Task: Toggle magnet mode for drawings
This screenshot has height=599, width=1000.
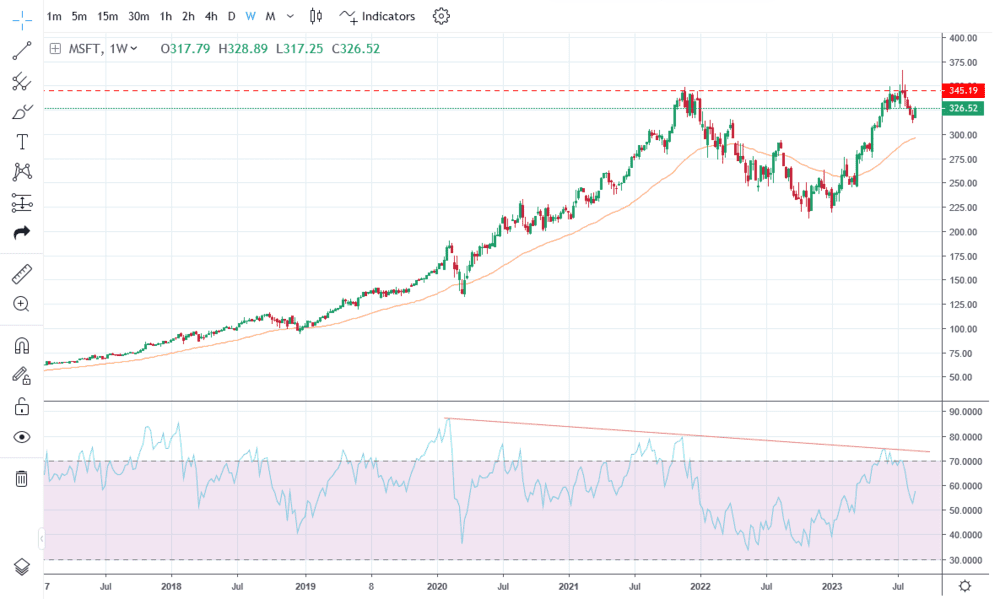Action: pos(21,346)
